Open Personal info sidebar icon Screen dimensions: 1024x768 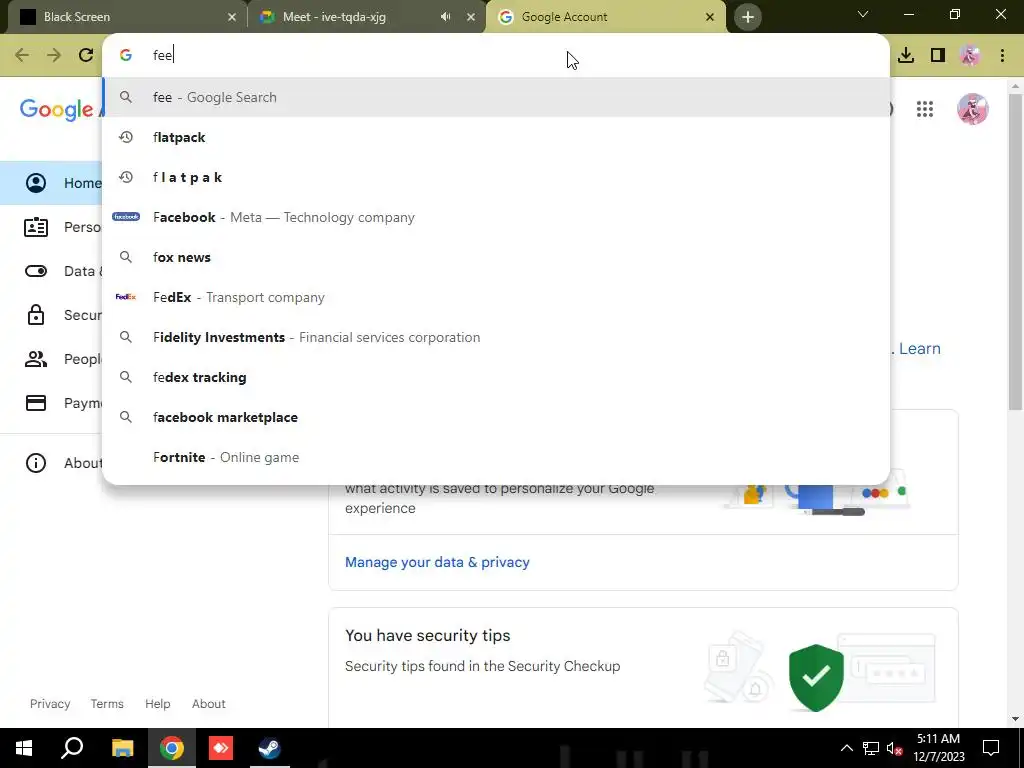tap(36, 227)
